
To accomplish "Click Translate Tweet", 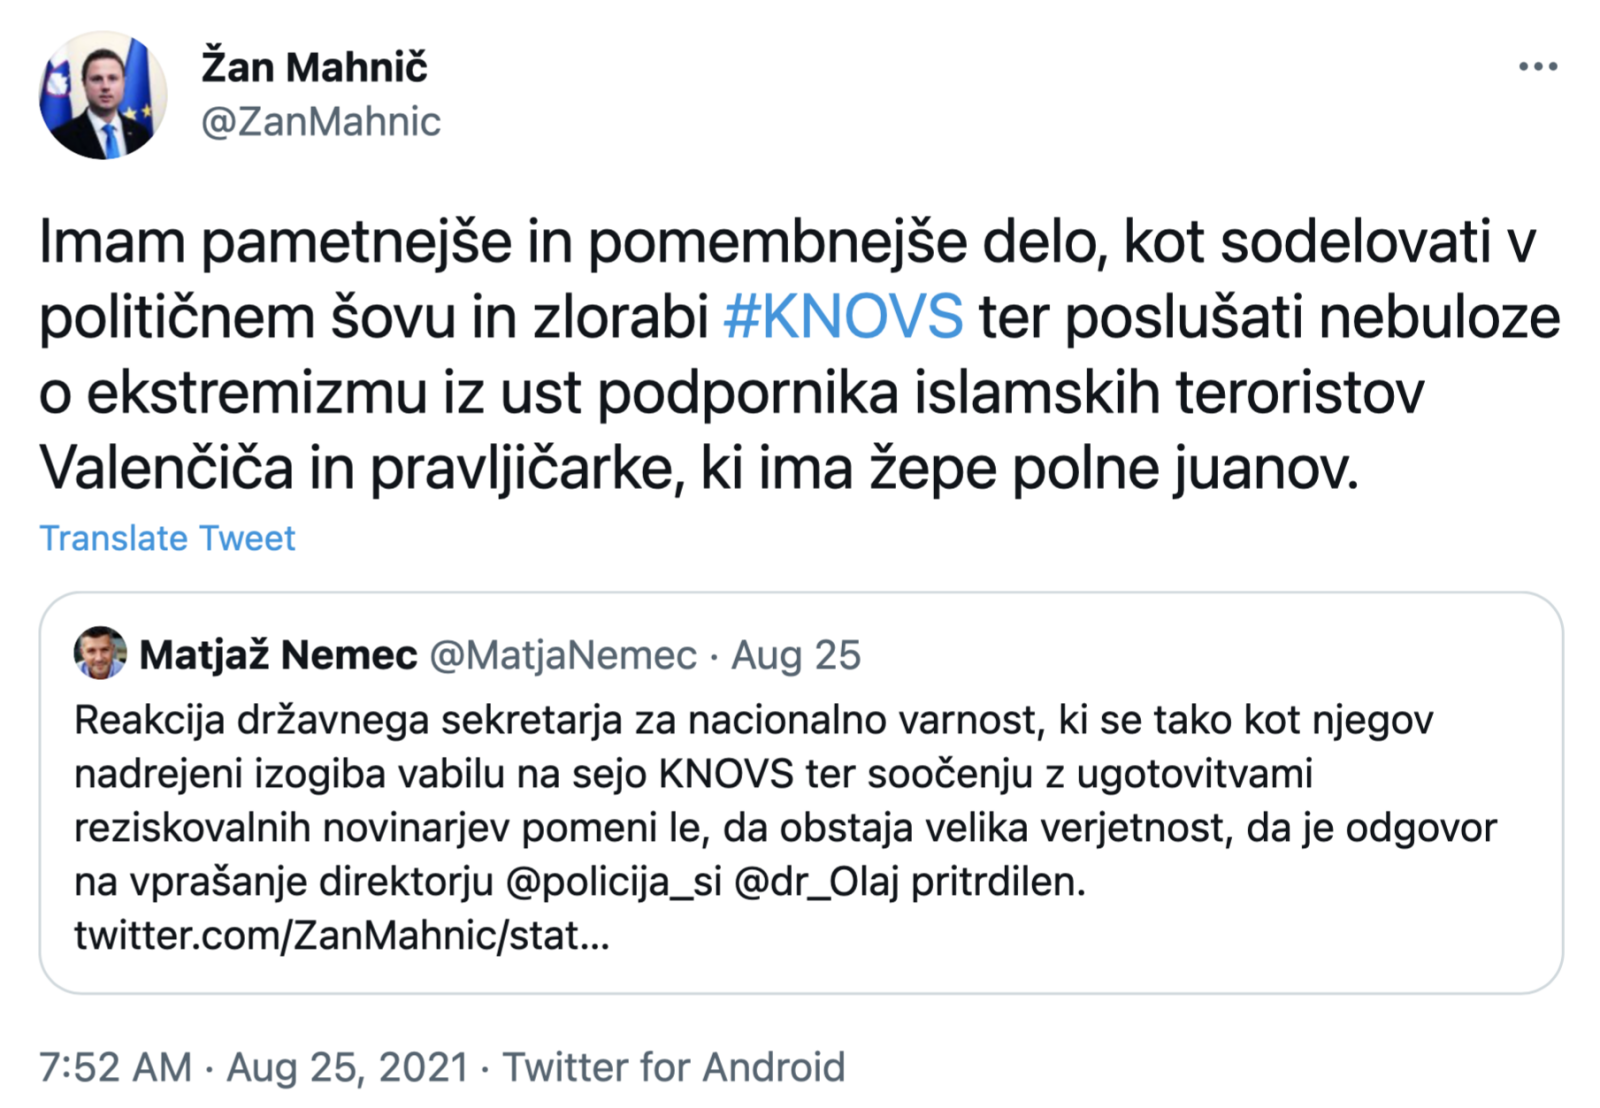I will click(x=167, y=538).
